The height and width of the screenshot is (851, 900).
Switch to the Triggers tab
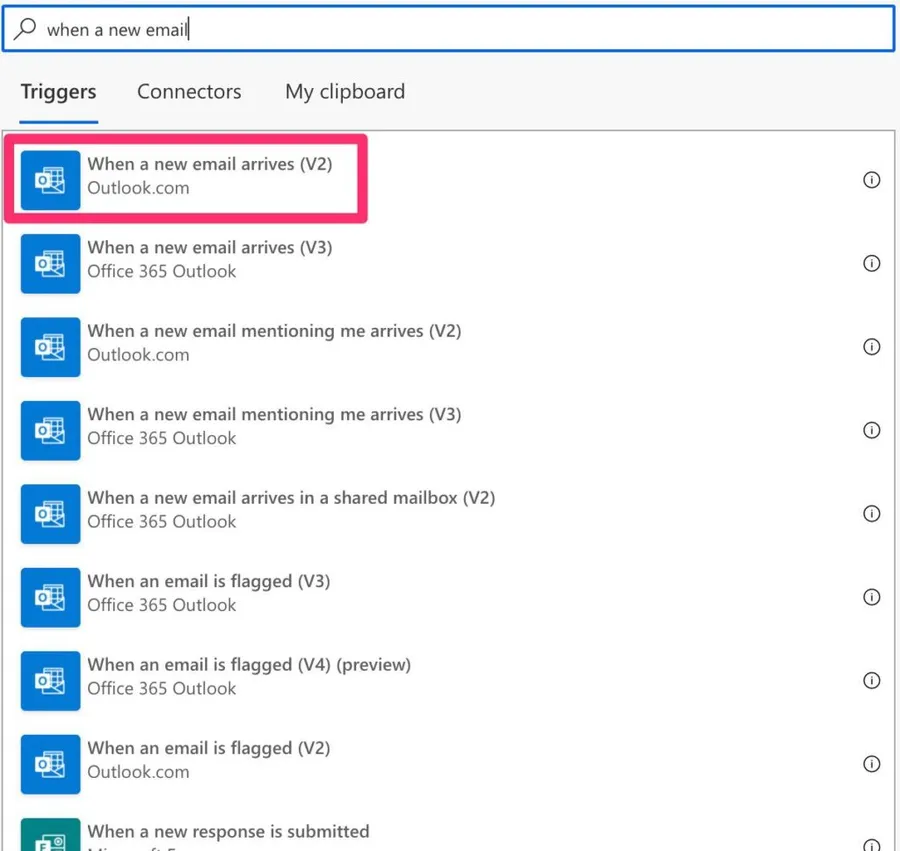point(59,92)
